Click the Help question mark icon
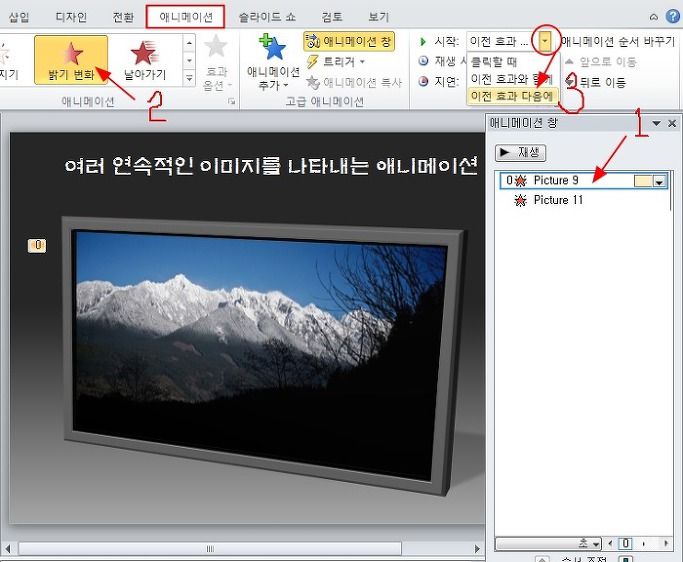683x562 pixels. click(673, 17)
